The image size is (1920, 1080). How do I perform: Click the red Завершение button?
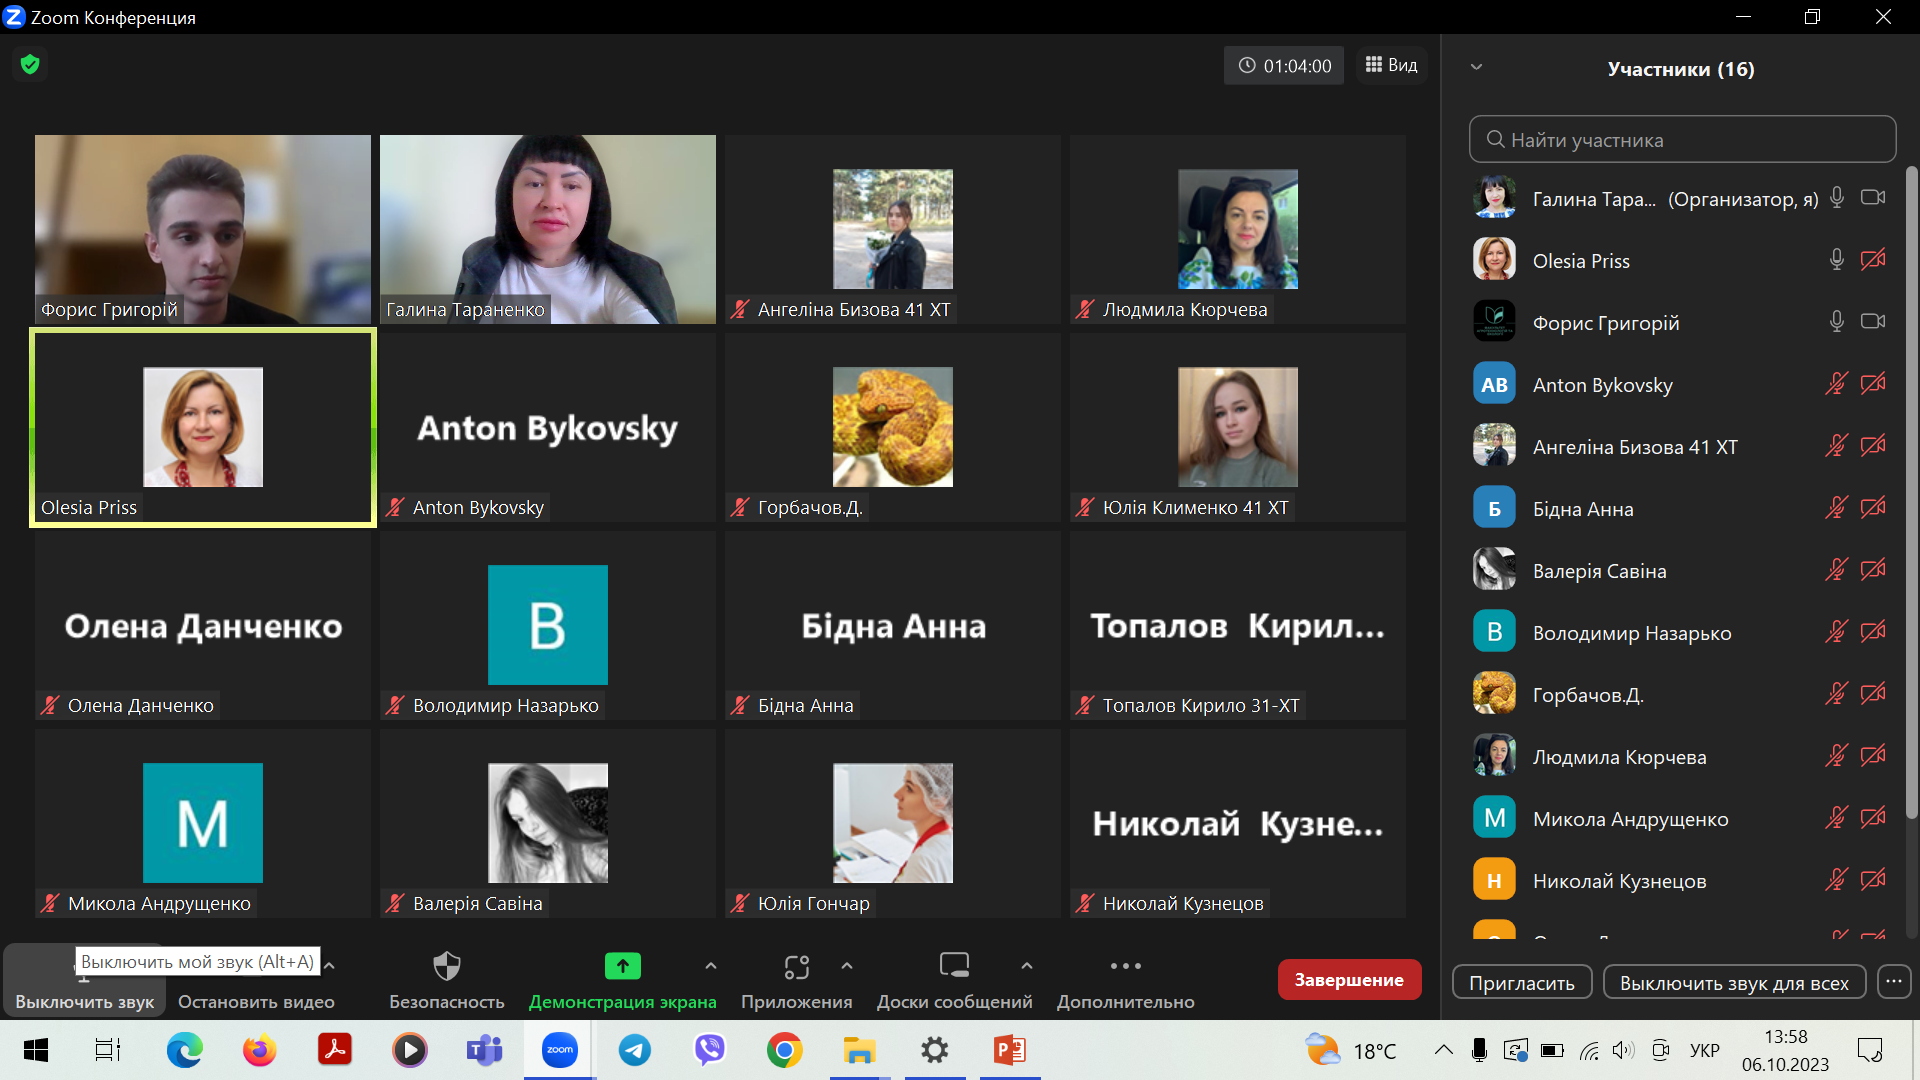coord(1348,980)
